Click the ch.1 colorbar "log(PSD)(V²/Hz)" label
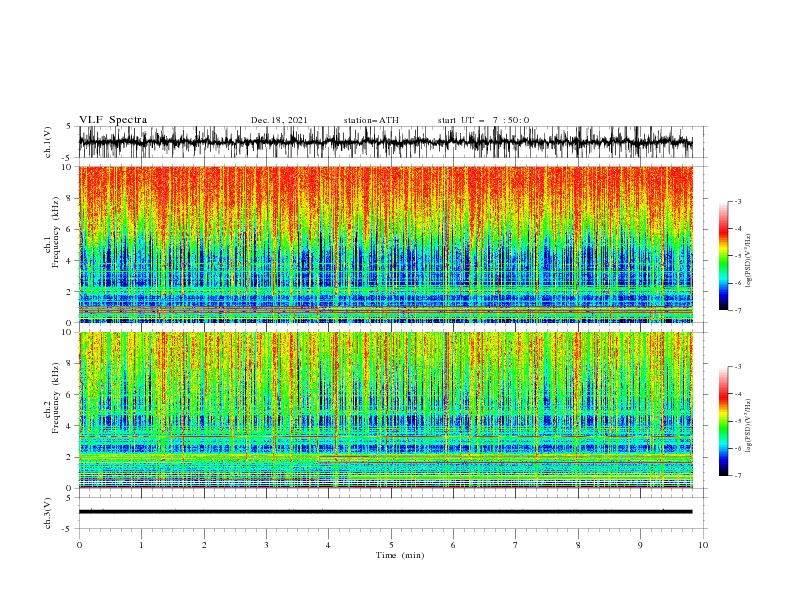This screenshot has width=792, height=612. click(x=748, y=261)
